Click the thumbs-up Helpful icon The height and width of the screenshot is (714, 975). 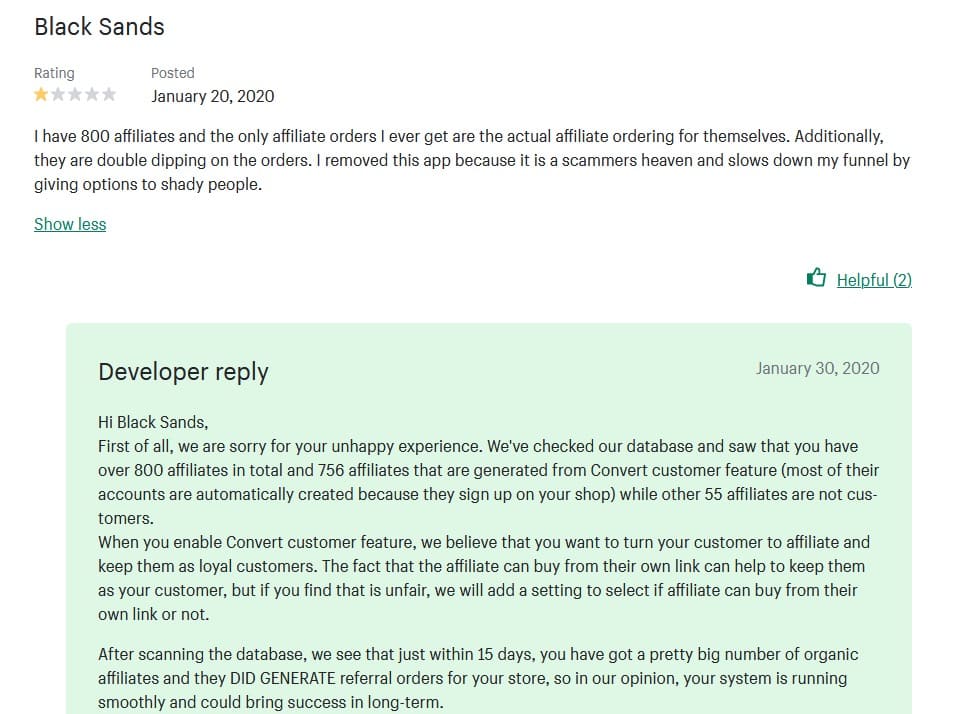pyautogui.click(x=816, y=277)
